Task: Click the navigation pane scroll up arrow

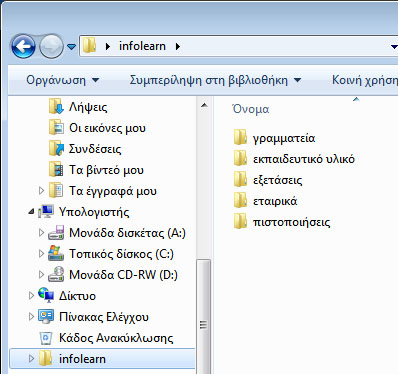Action: point(204,106)
